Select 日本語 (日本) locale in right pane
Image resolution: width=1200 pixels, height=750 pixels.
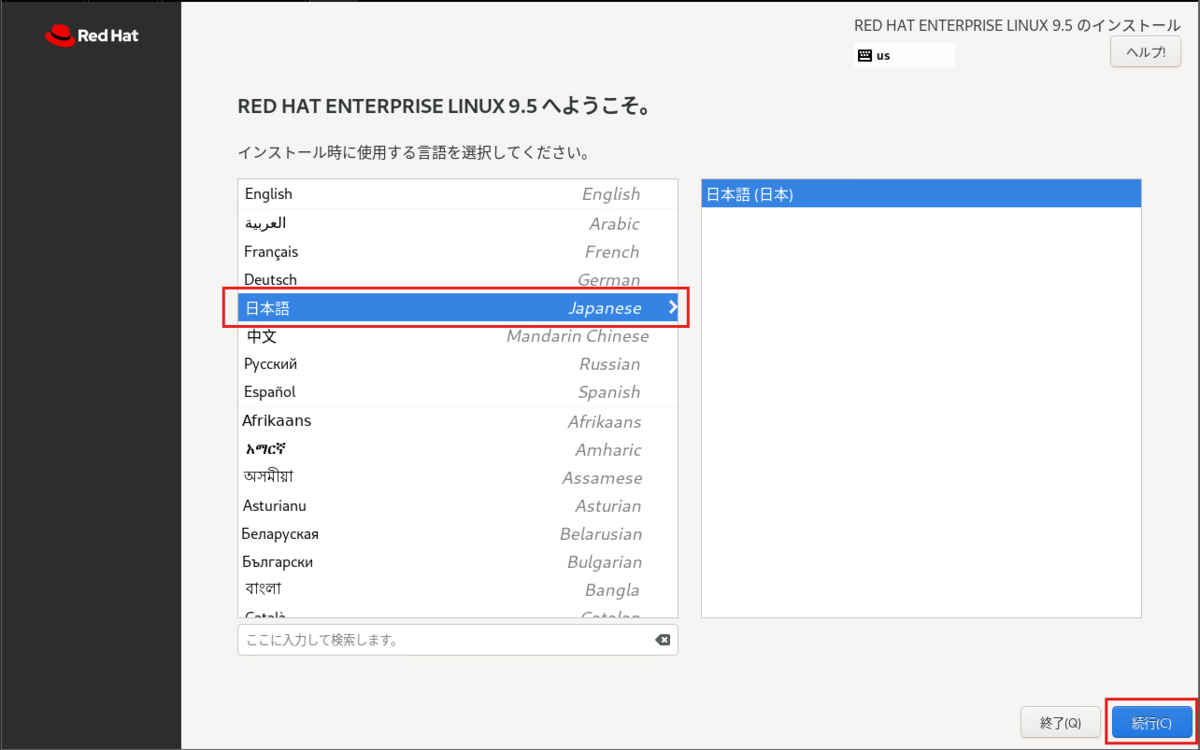pyautogui.click(x=921, y=194)
